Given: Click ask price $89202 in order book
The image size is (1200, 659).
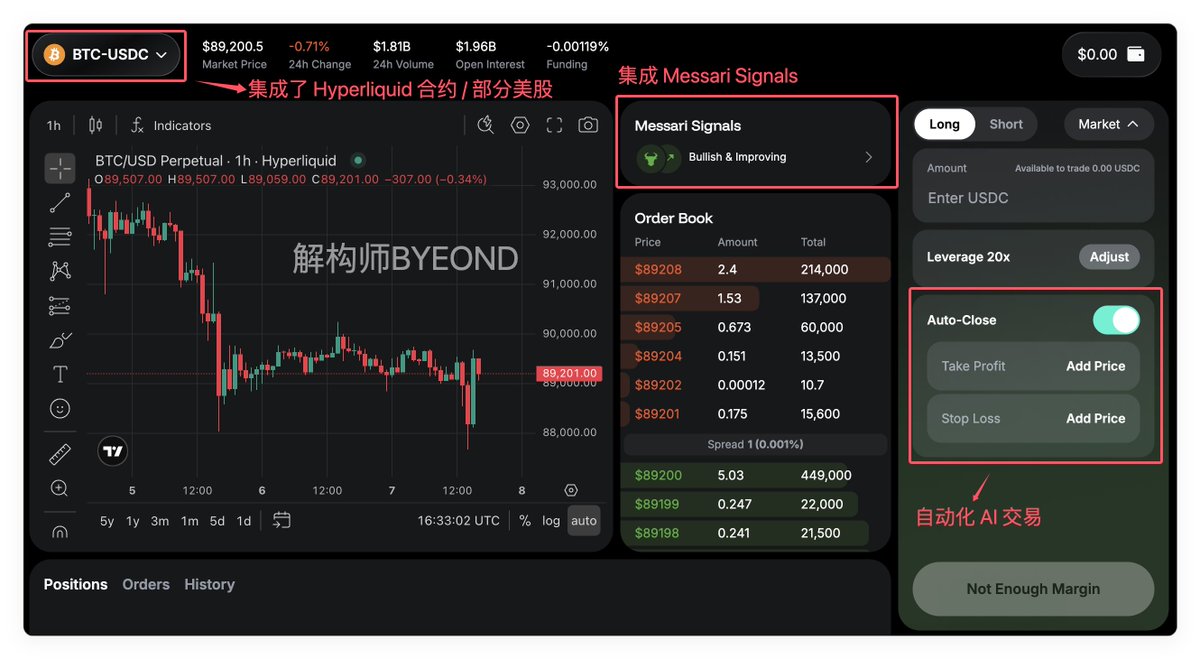Looking at the screenshot, I should click(658, 385).
